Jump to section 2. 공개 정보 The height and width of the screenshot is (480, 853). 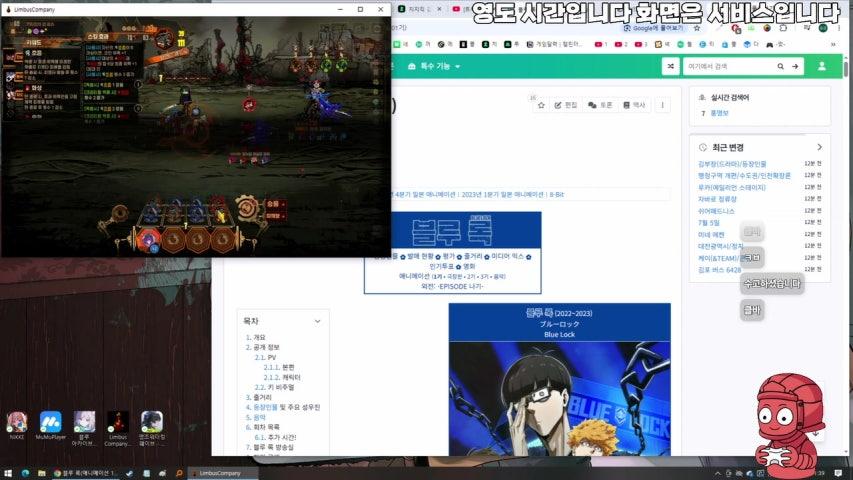click(x=262, y=347)
